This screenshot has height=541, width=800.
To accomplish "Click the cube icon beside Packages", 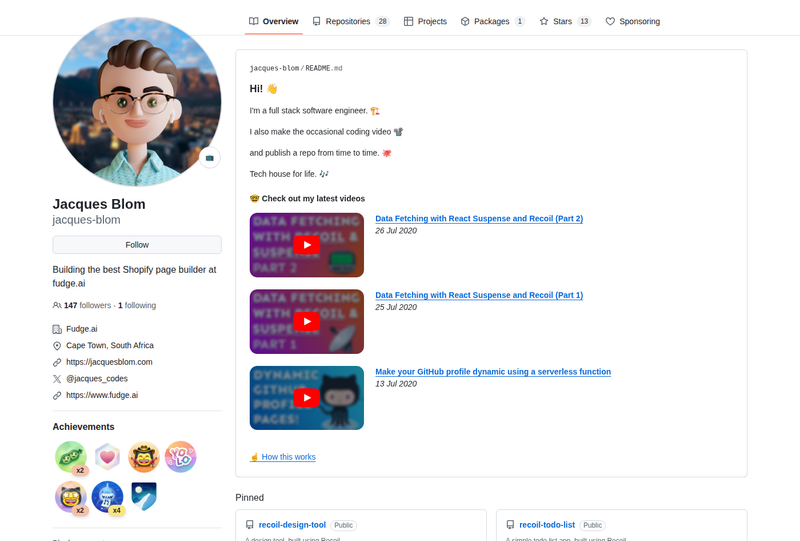I will [465, 21].
